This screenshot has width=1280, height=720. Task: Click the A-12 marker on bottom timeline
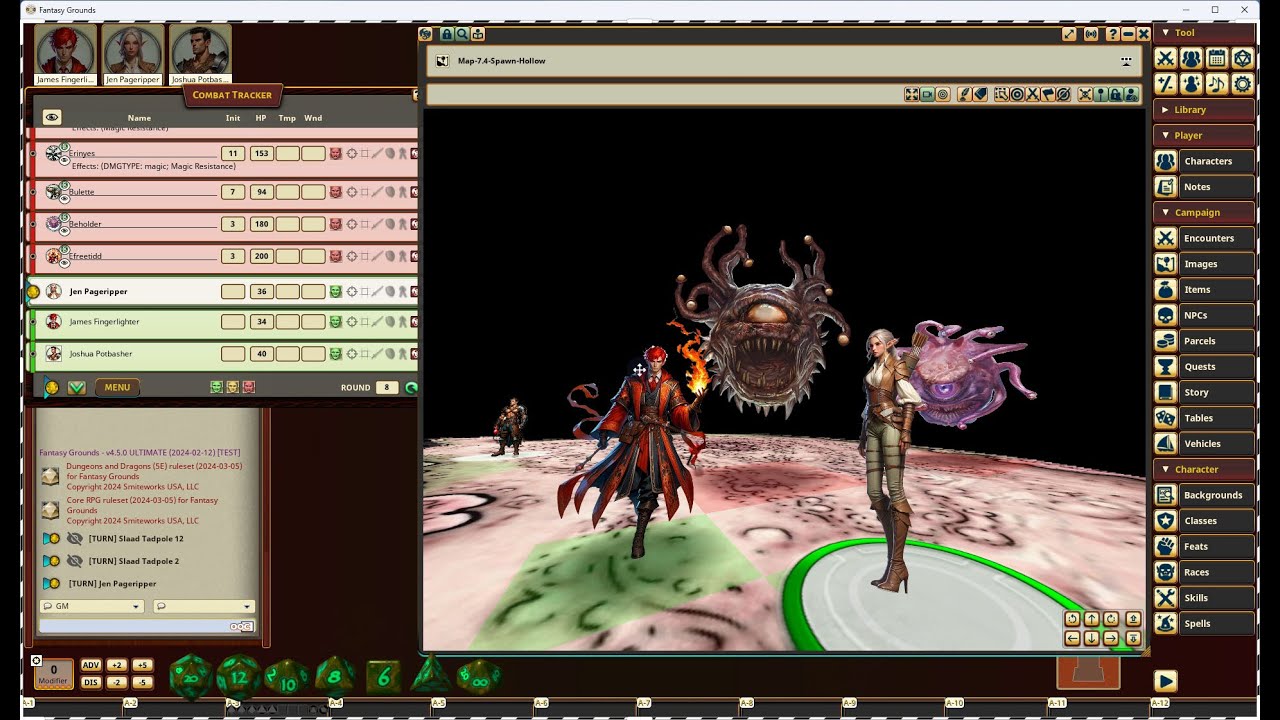1159,703
